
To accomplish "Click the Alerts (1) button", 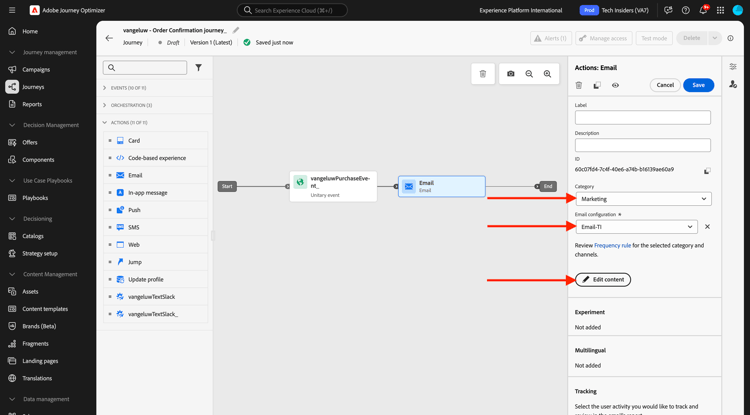I will click(x=551, y=38).
